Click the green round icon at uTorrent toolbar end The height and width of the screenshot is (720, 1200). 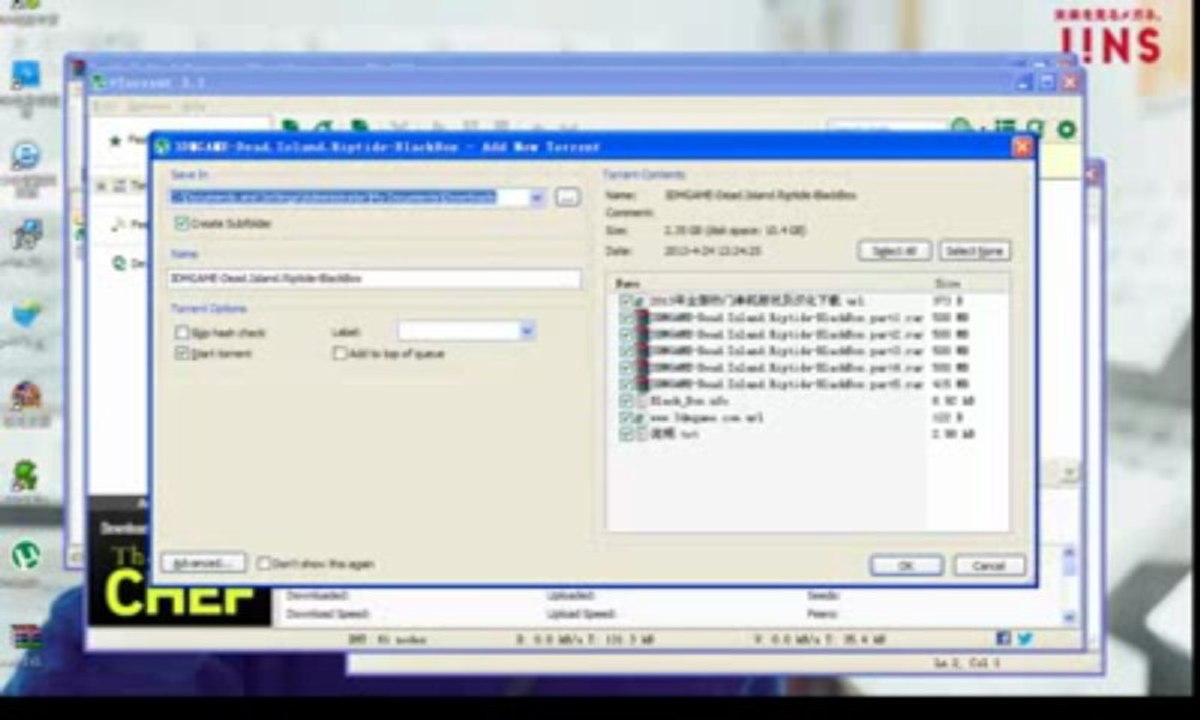click(1067, 129)
